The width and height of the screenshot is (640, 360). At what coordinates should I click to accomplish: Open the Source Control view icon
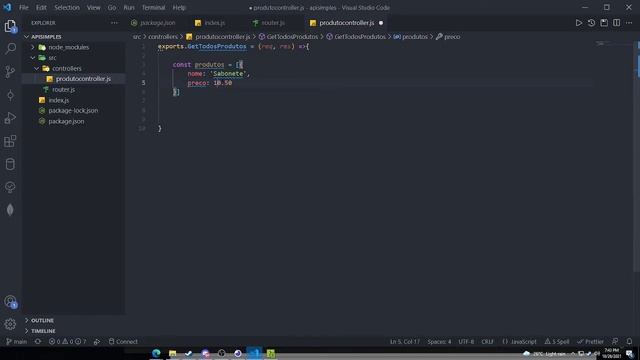coord(10,72)
